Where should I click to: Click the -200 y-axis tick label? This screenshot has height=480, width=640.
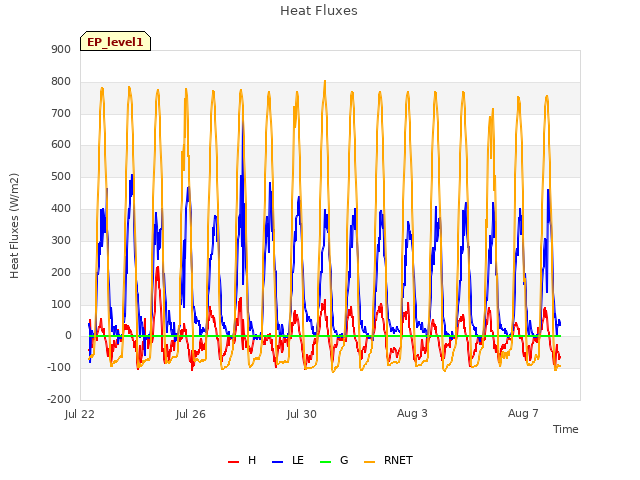point(59,399)
